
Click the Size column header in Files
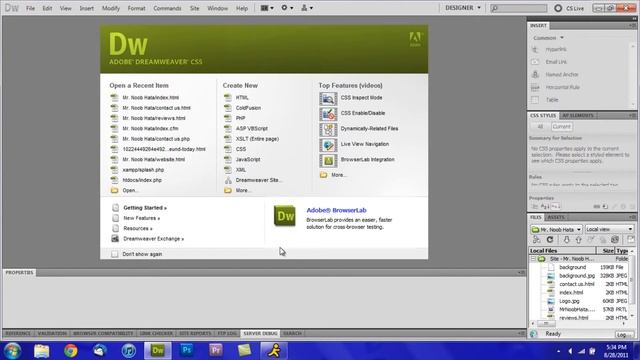click(606, 251)
